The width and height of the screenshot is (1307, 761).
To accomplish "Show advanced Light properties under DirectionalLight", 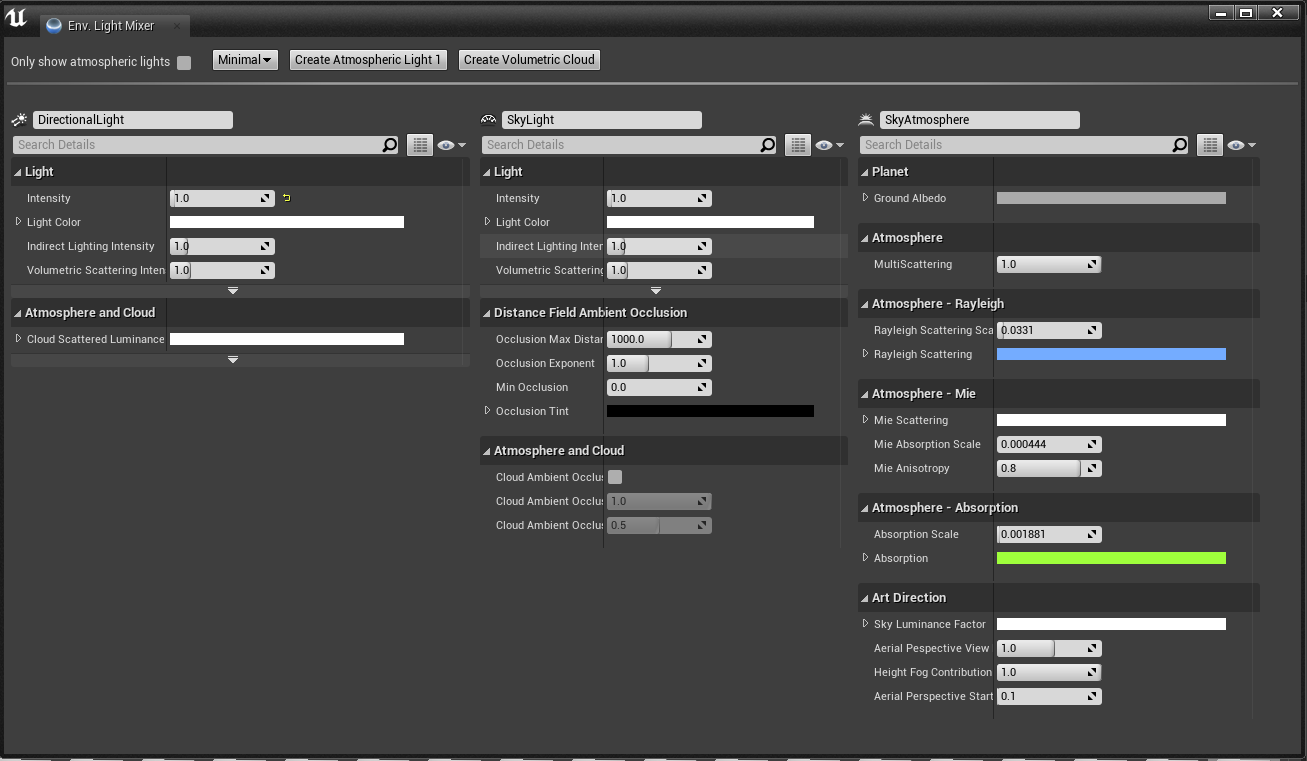I will point(233,291).
